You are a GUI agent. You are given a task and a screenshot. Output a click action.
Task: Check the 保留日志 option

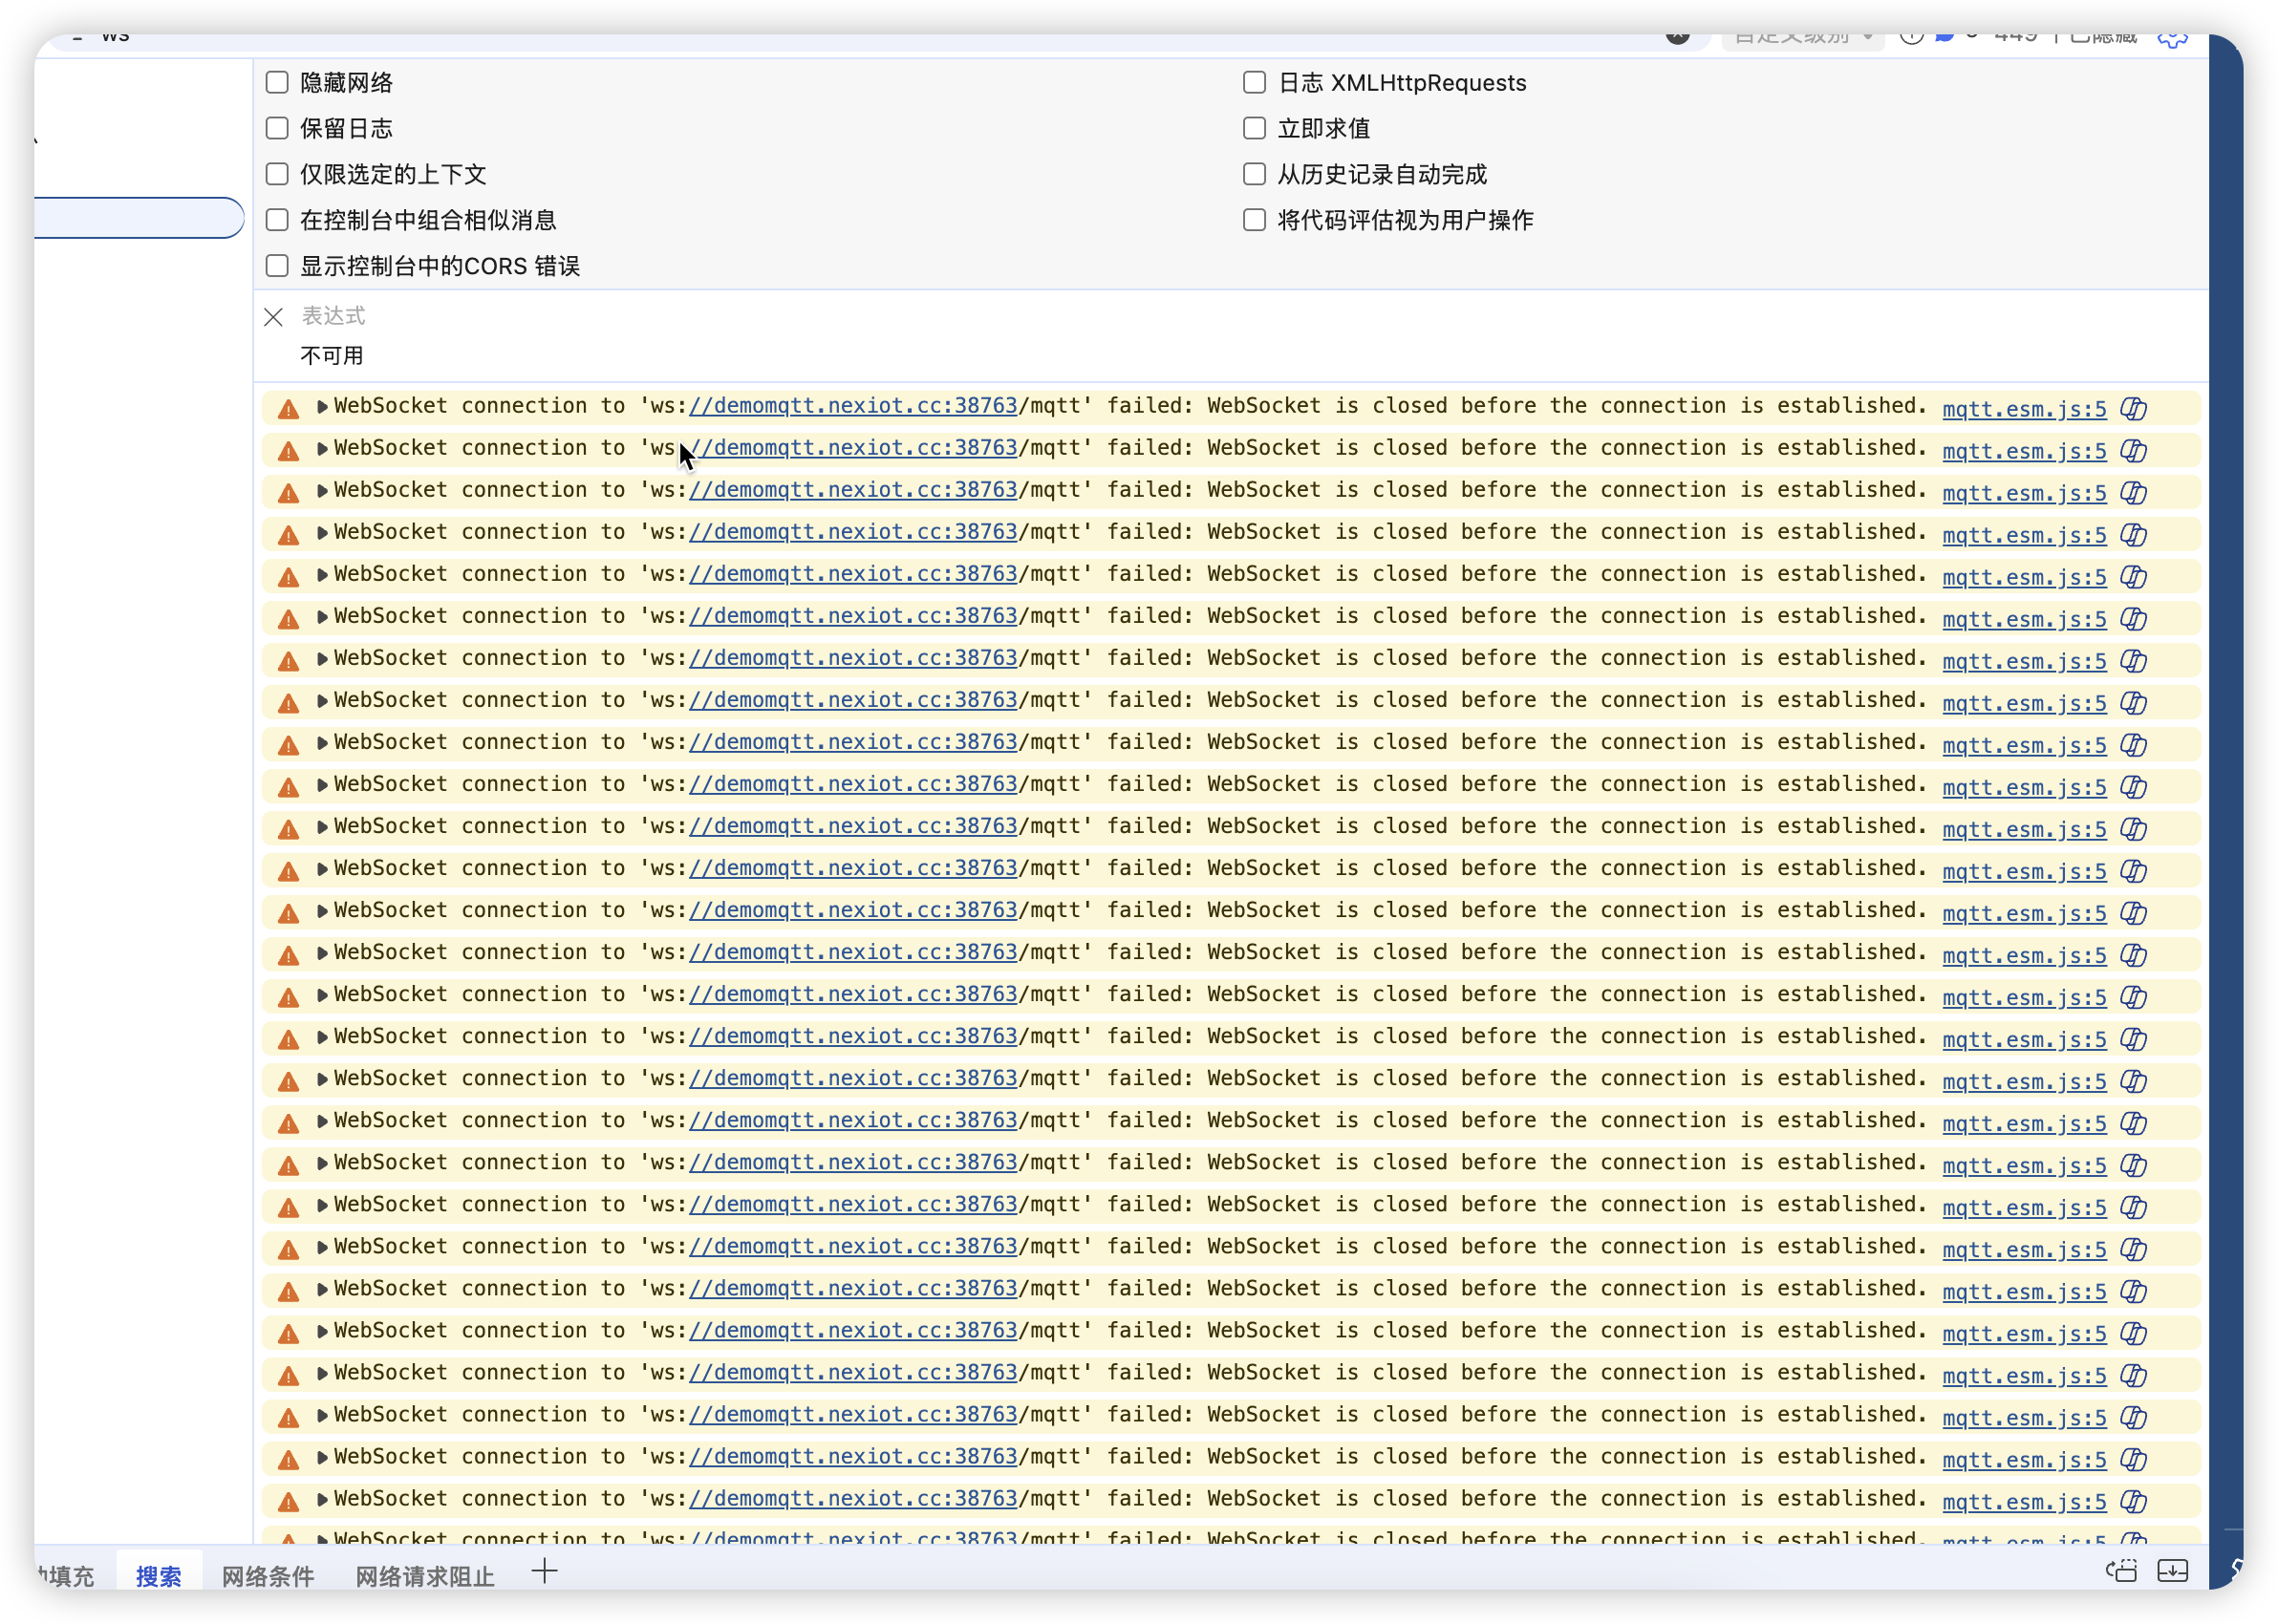277,128
